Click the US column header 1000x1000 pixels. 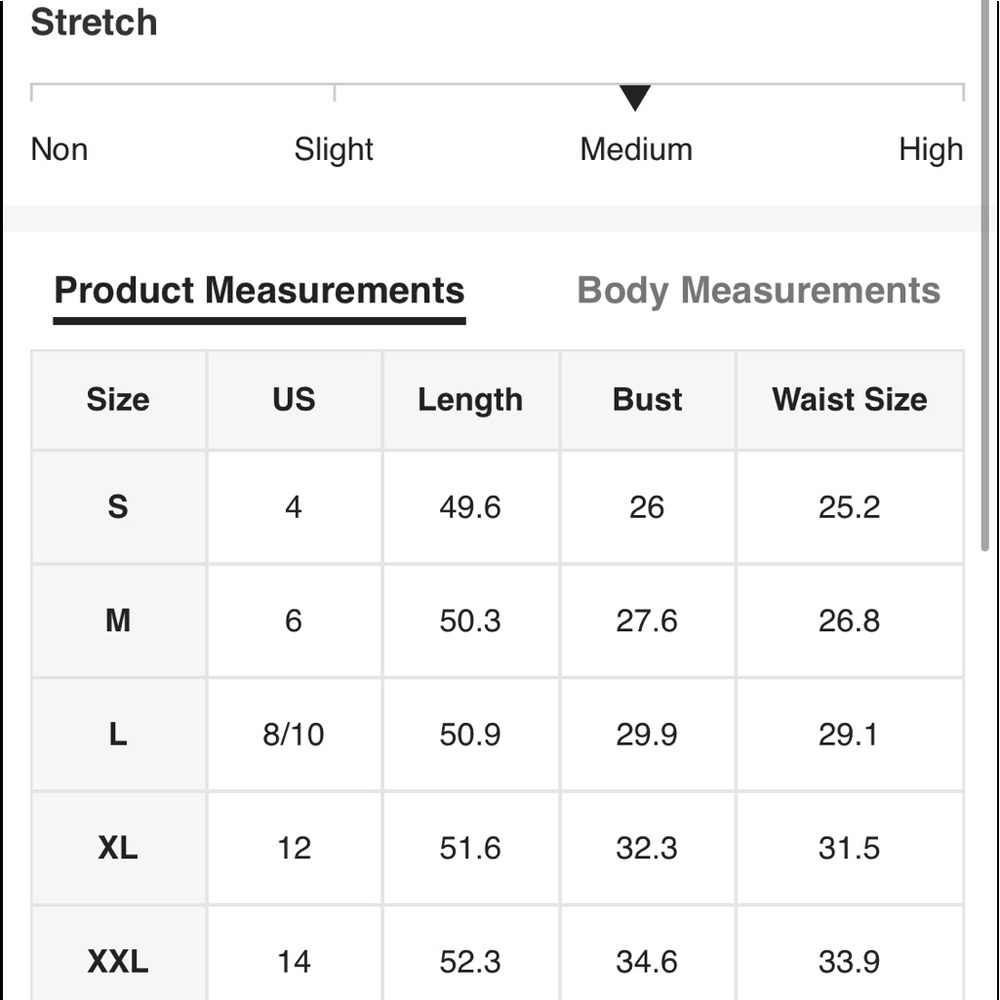[293, 400]
